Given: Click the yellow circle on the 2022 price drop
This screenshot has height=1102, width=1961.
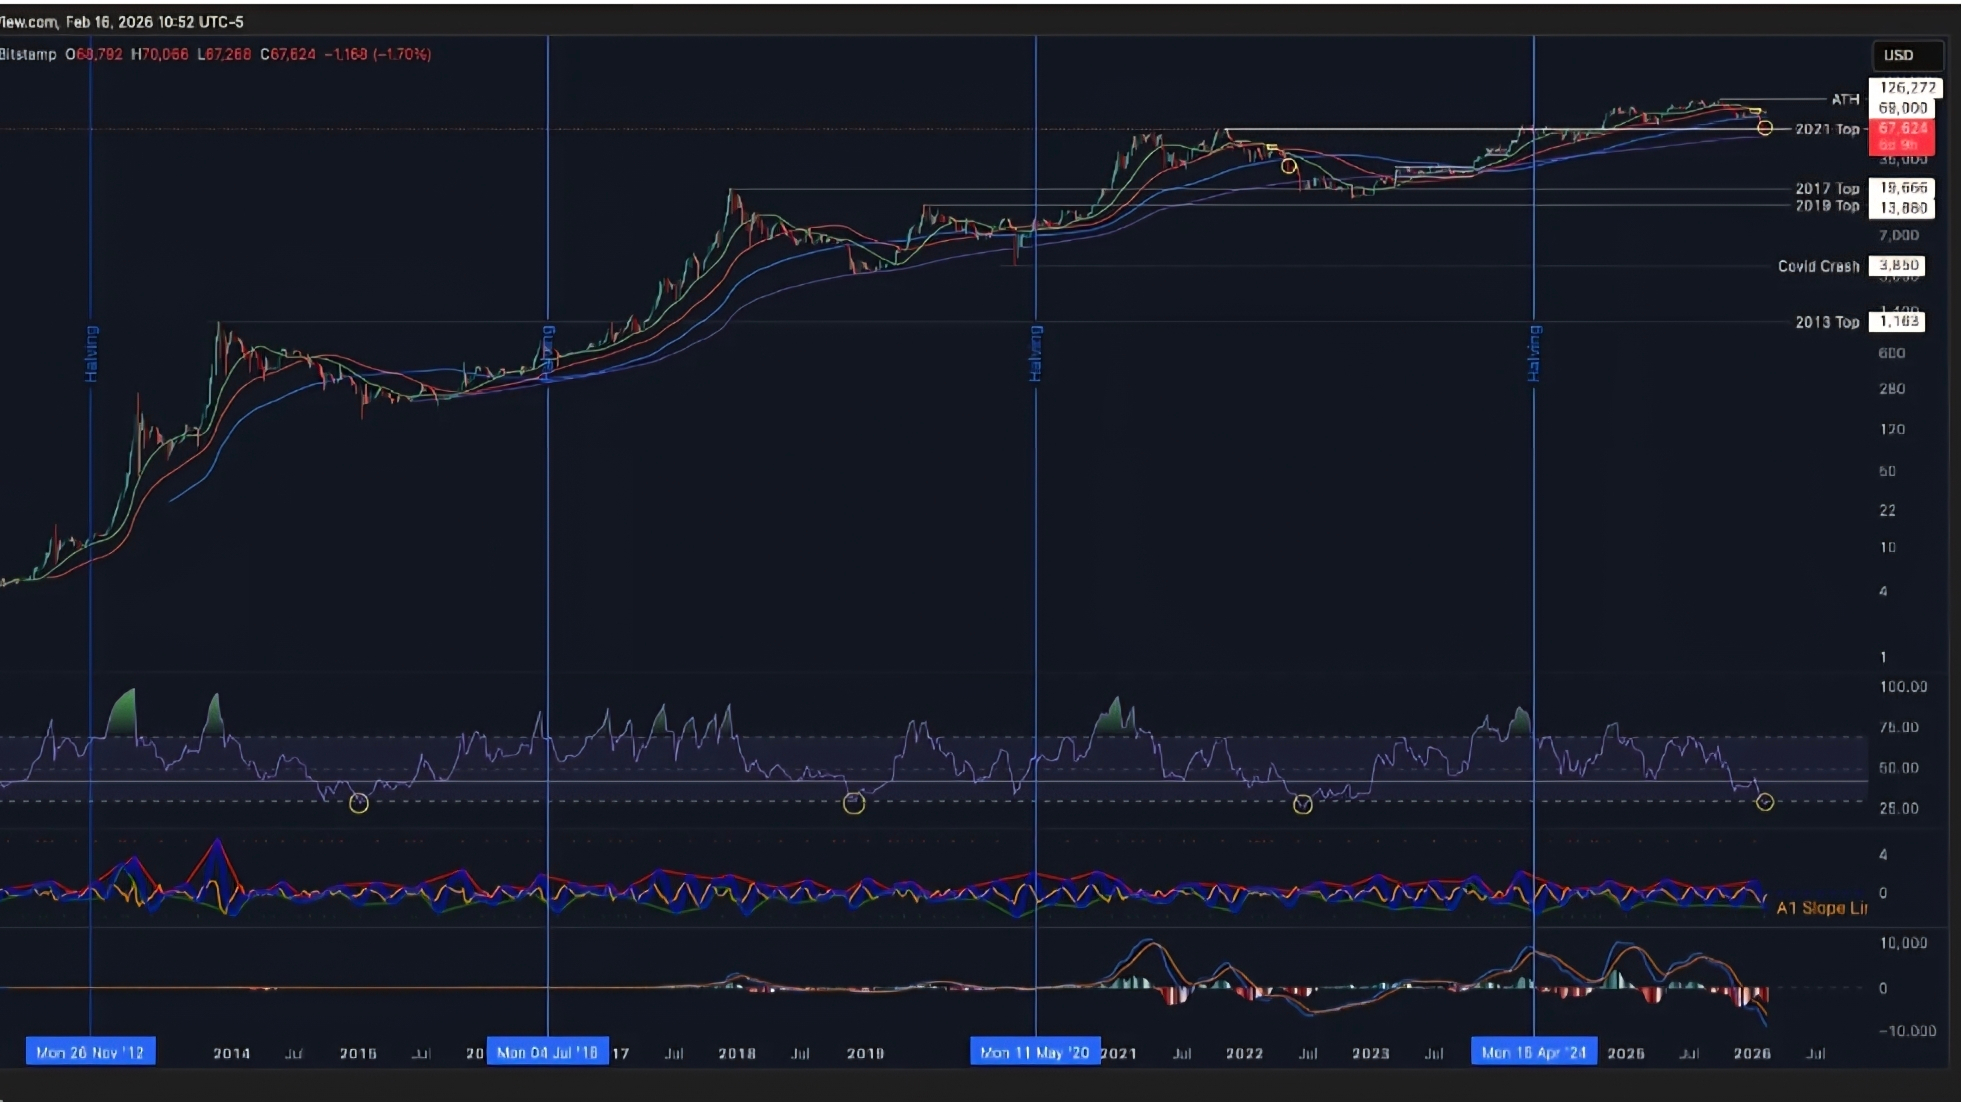Looking at the screenshot, I should point(1289,166).
